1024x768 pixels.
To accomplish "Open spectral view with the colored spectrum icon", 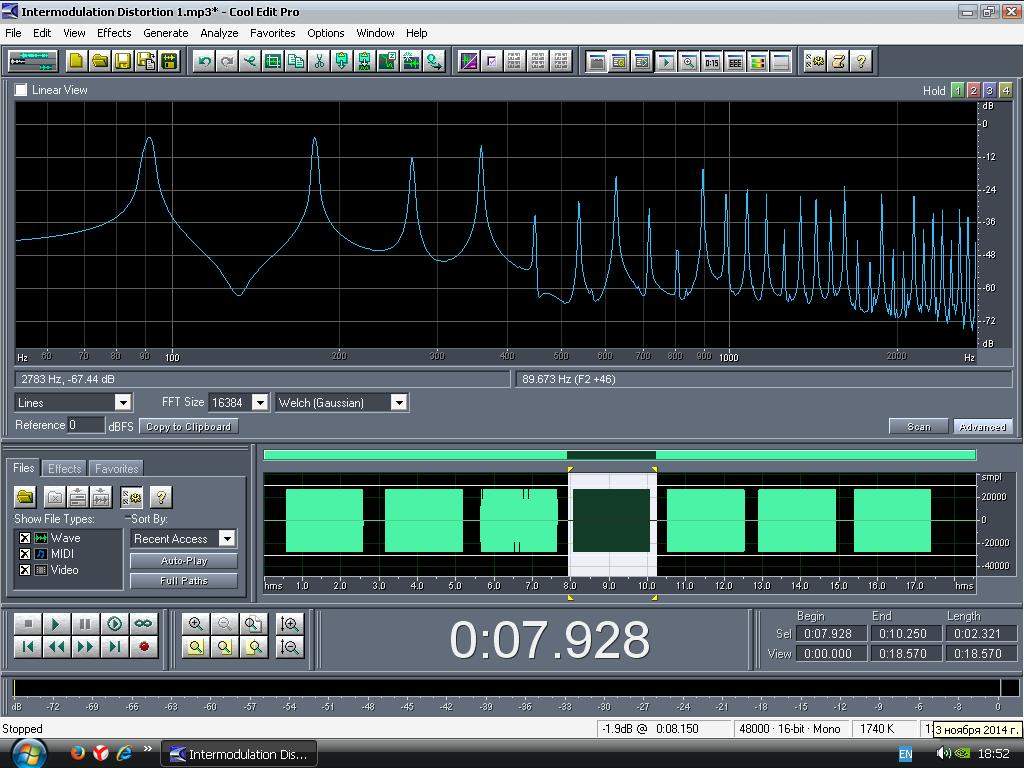I will [758, 62].
